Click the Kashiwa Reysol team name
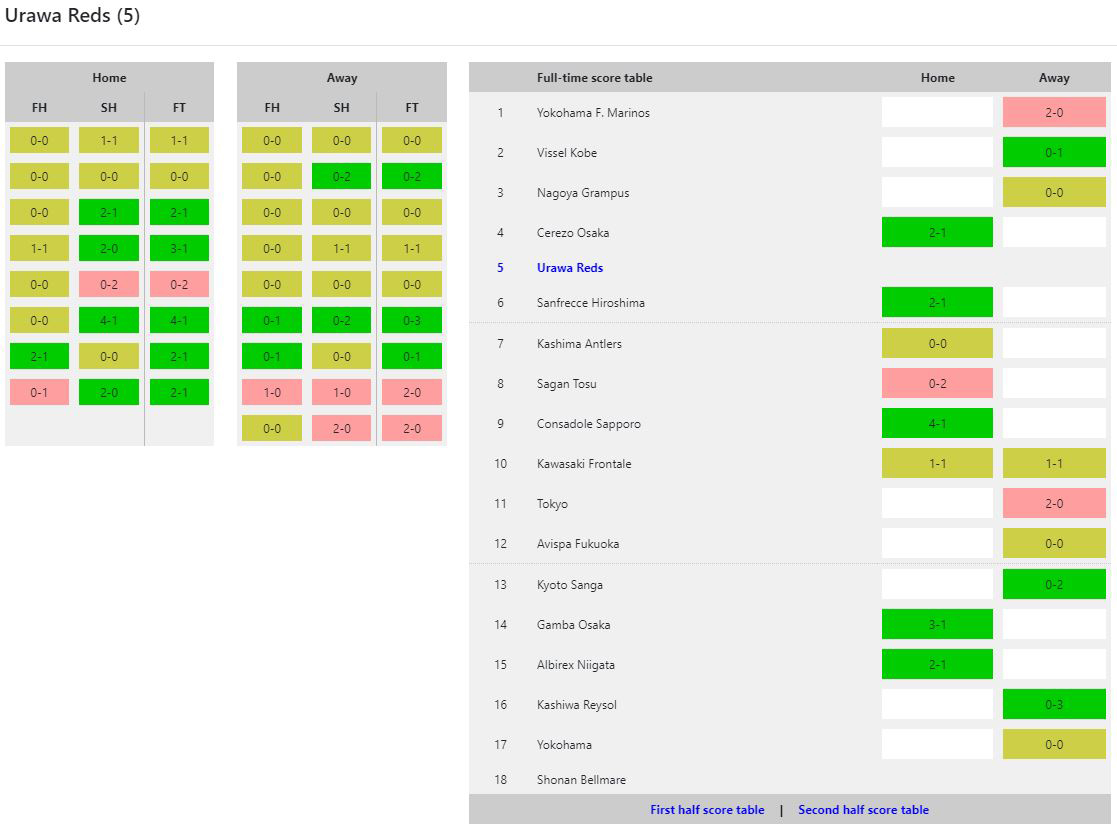The height and width of the screenshot is (830, 1117). pos(577,705)
